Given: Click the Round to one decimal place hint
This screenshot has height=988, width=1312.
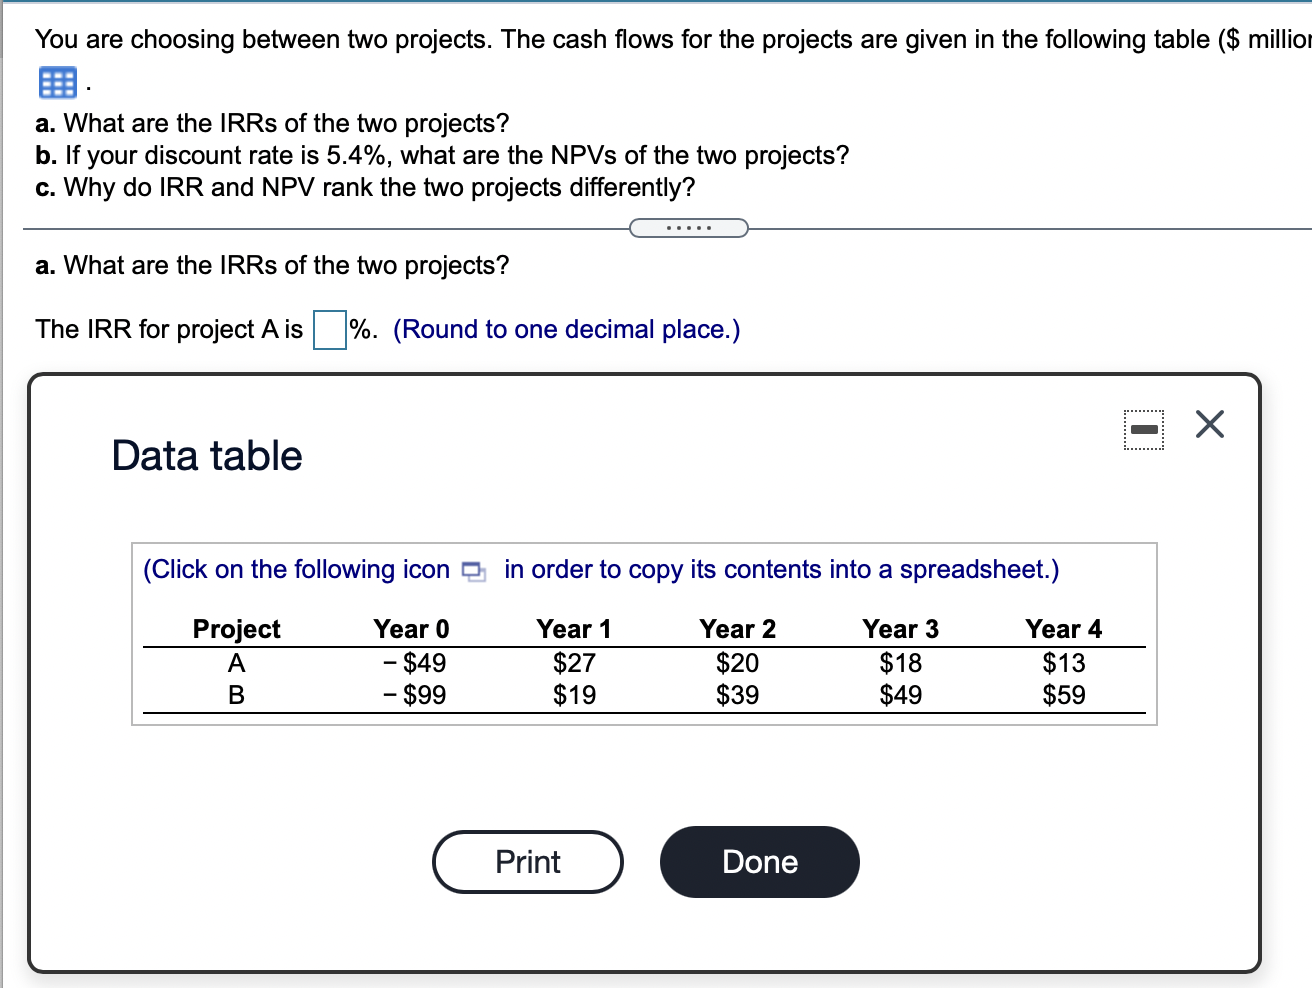Looking at the screenshot, I should pyautogui.click(x=566, y=328).
